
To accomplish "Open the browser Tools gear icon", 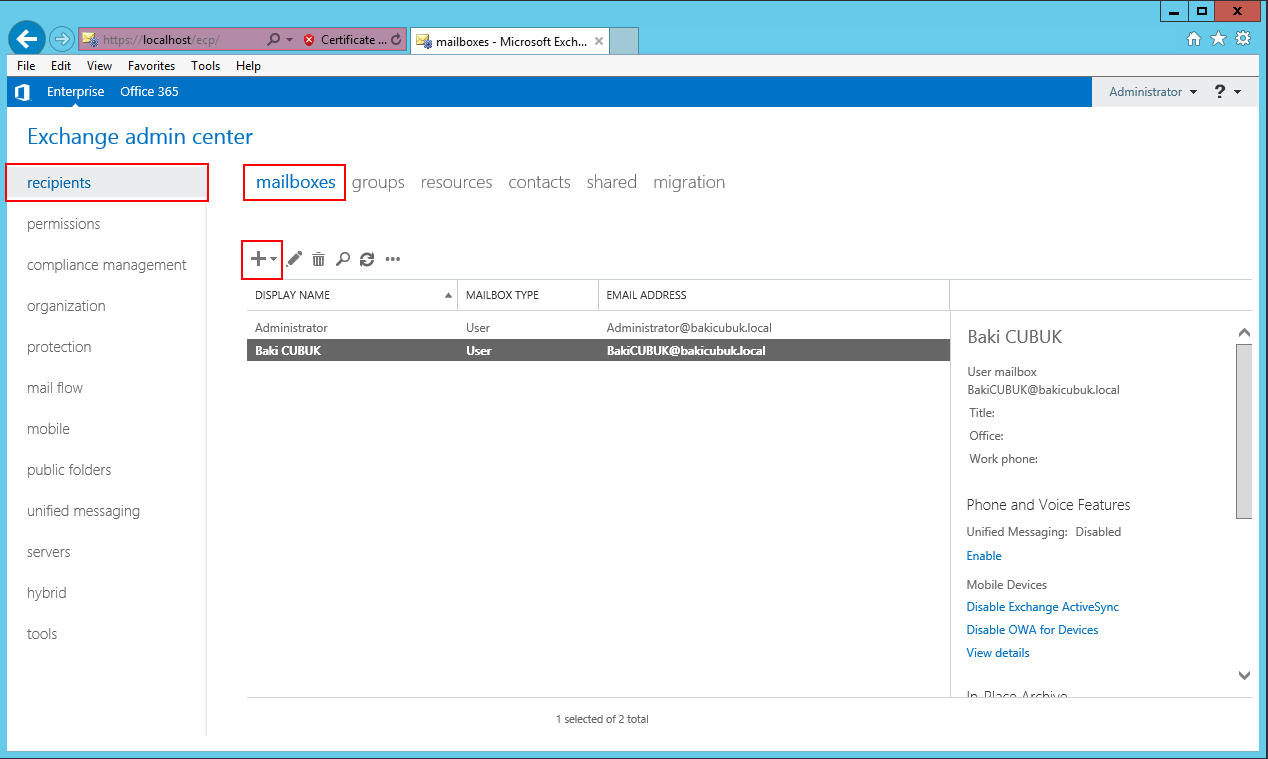I will pyautogui.click(x=1243, y=39).
